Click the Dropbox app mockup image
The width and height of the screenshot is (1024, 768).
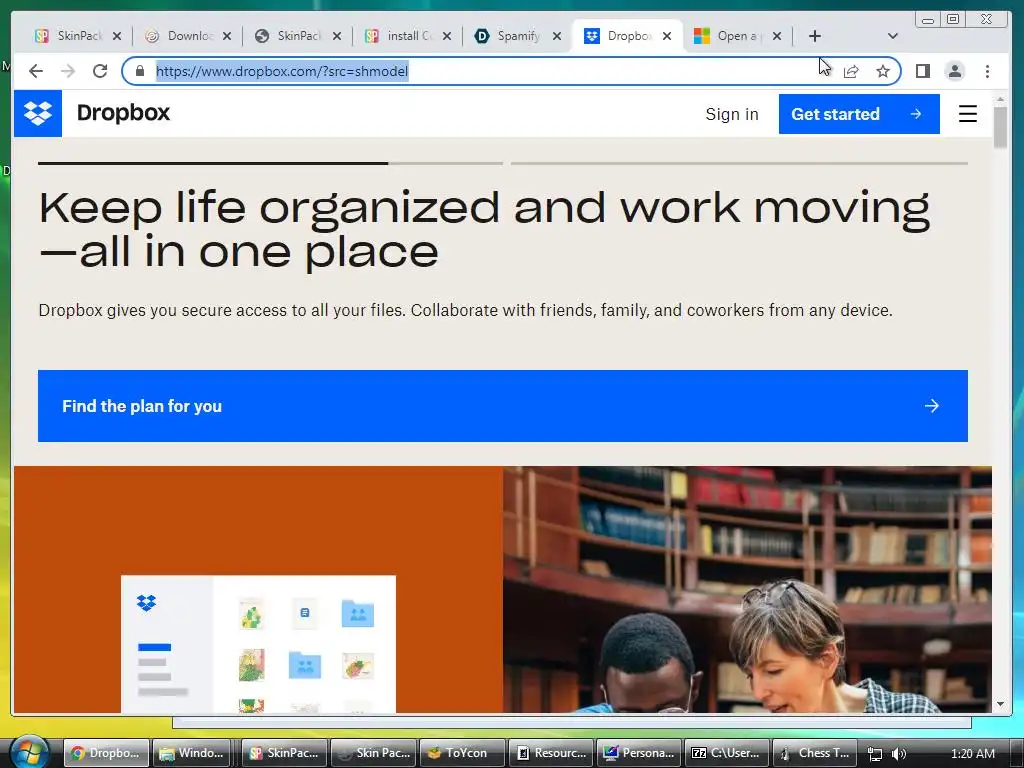[258, 644]
